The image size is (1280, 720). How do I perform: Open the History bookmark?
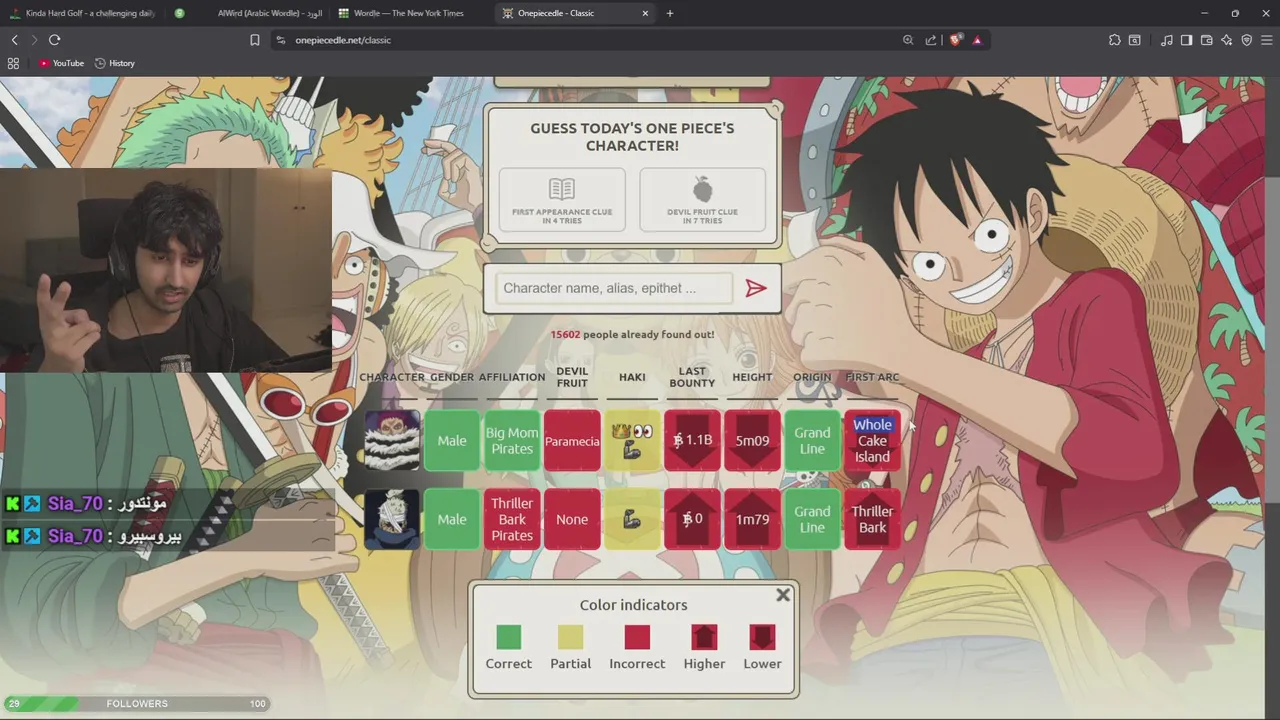[x=114, y=63]
